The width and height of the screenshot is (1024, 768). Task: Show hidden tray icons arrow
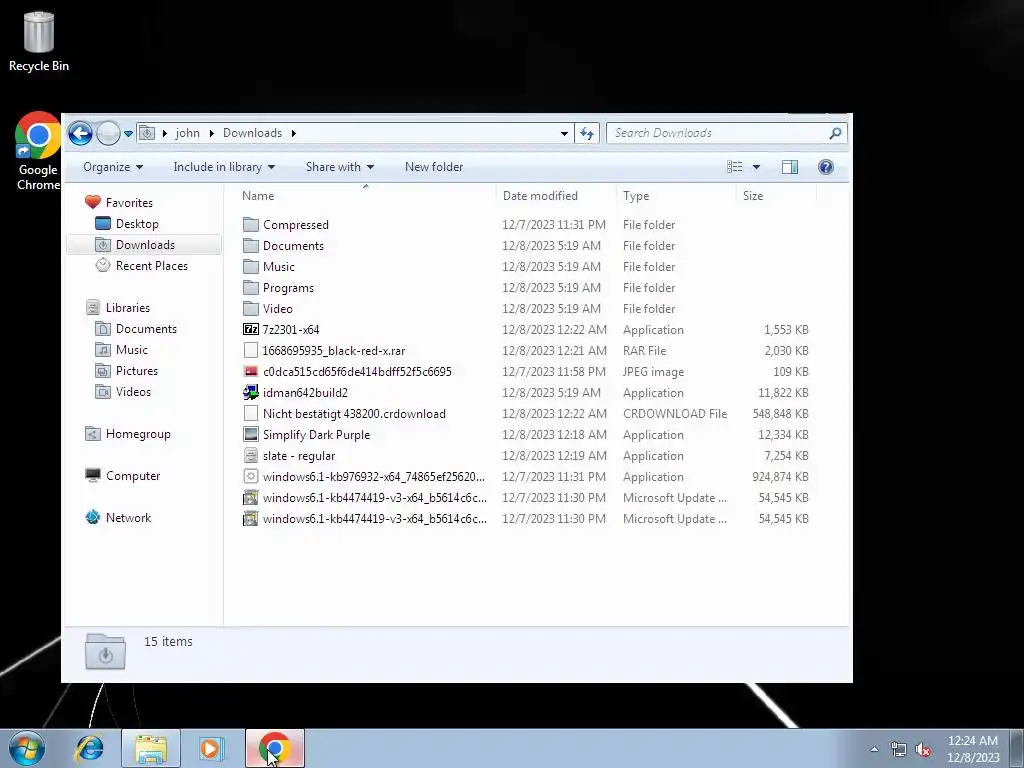point(874,749)
